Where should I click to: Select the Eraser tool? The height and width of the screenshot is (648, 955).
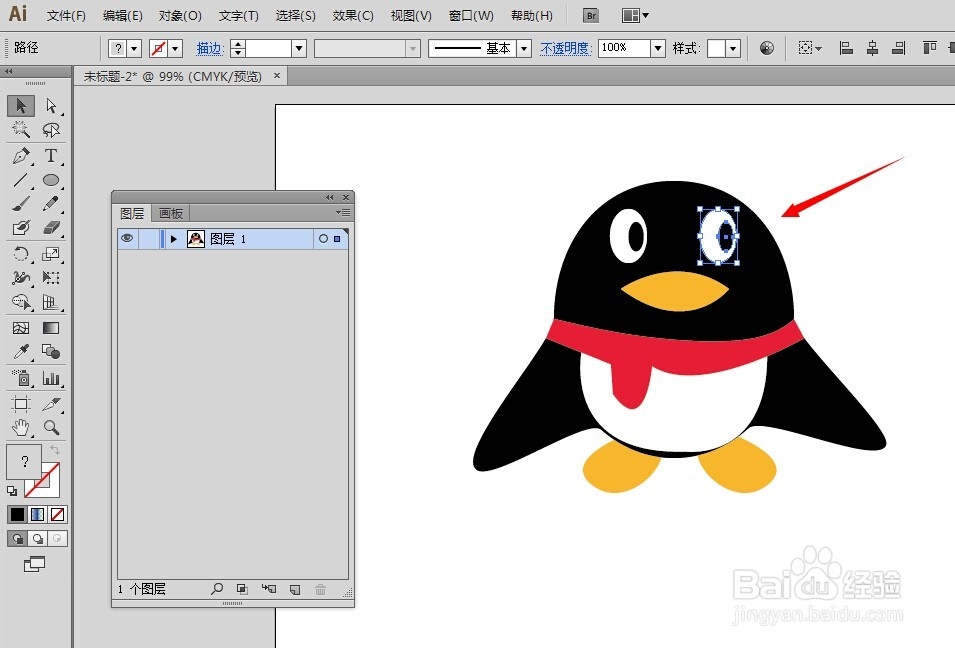click(51, 227)
